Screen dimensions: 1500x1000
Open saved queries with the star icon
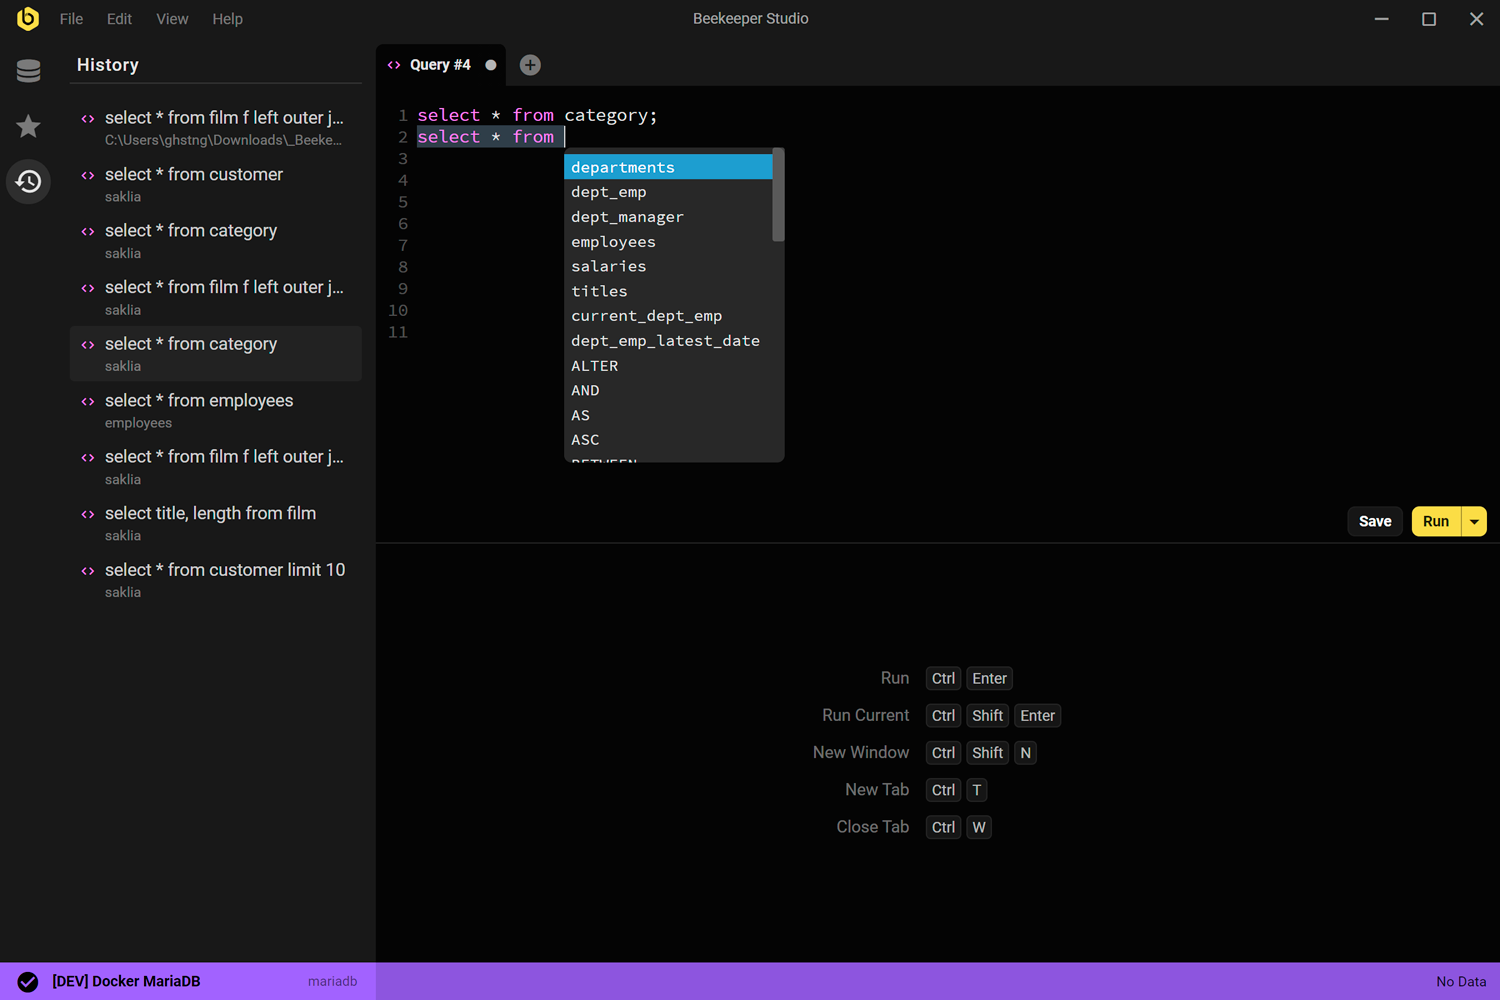[28, 126]
